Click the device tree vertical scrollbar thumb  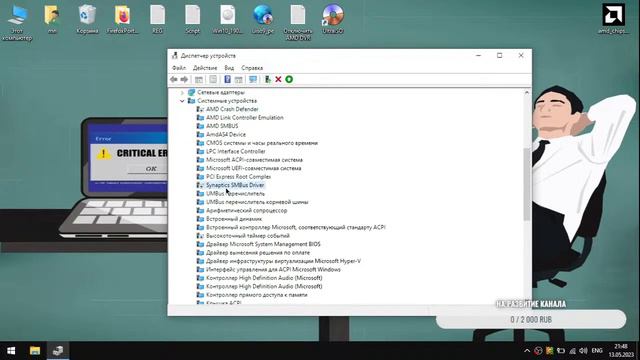point(527,184)
